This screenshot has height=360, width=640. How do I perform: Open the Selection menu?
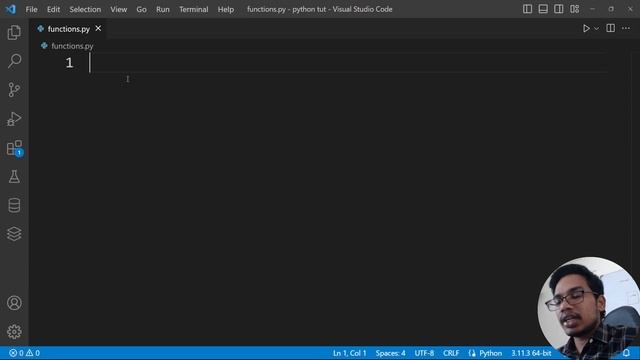pyautogui.click(x=85, y=9)
